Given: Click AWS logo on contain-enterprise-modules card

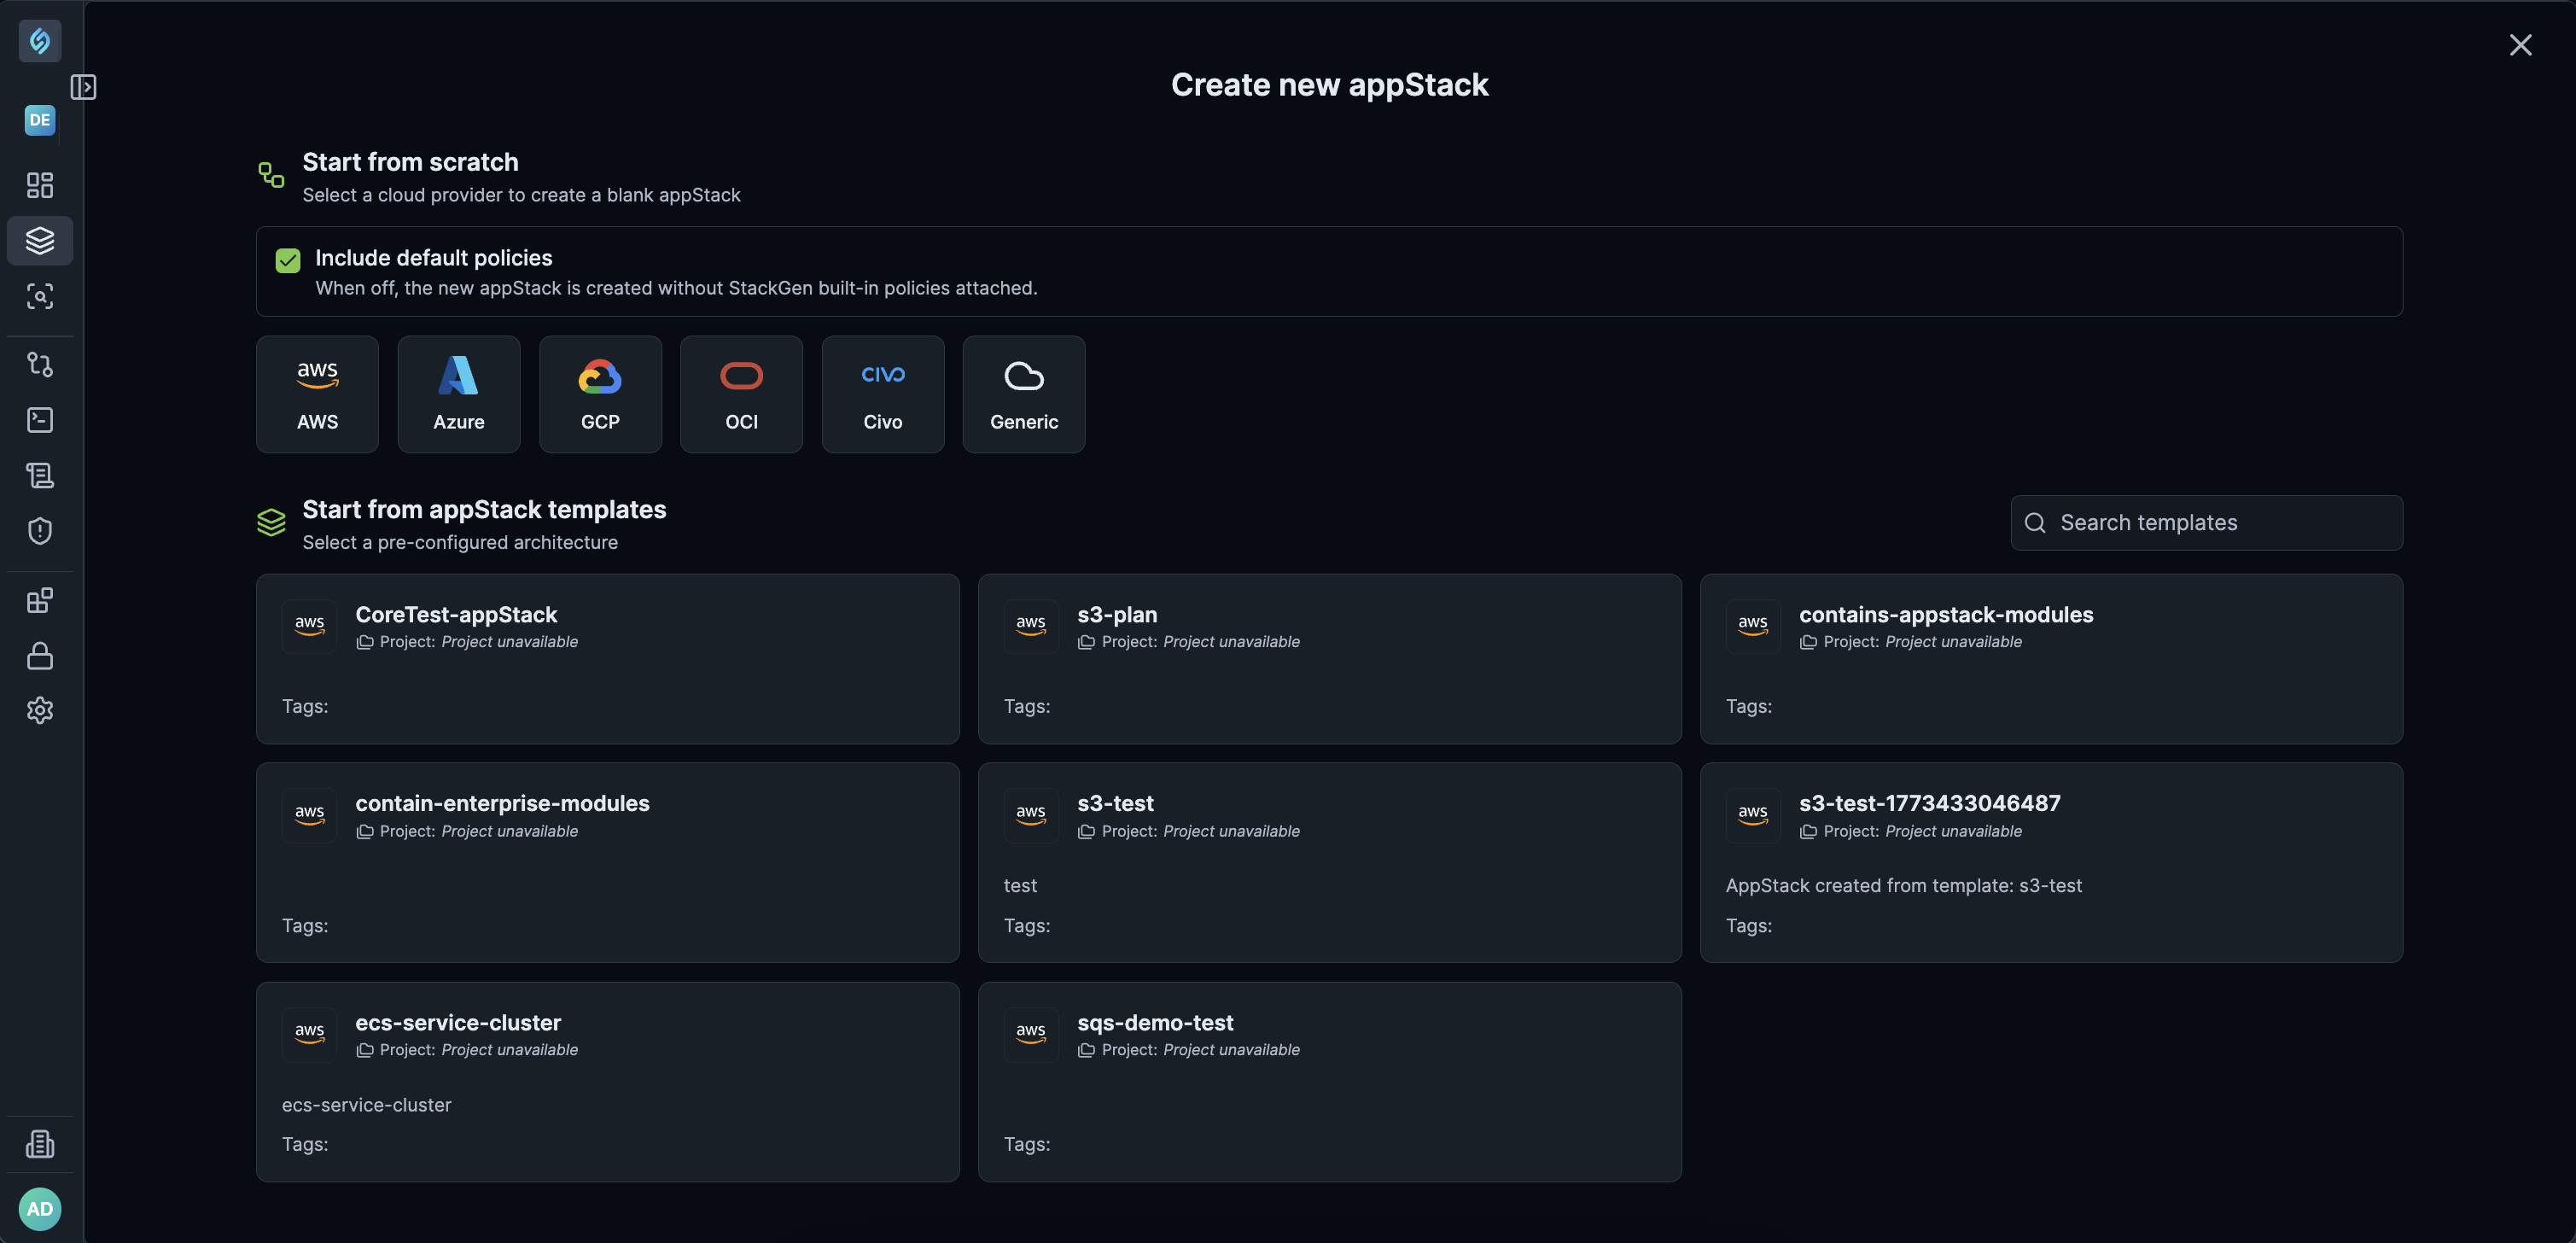Looking at the screenshot, I should (x=309, y=816).
